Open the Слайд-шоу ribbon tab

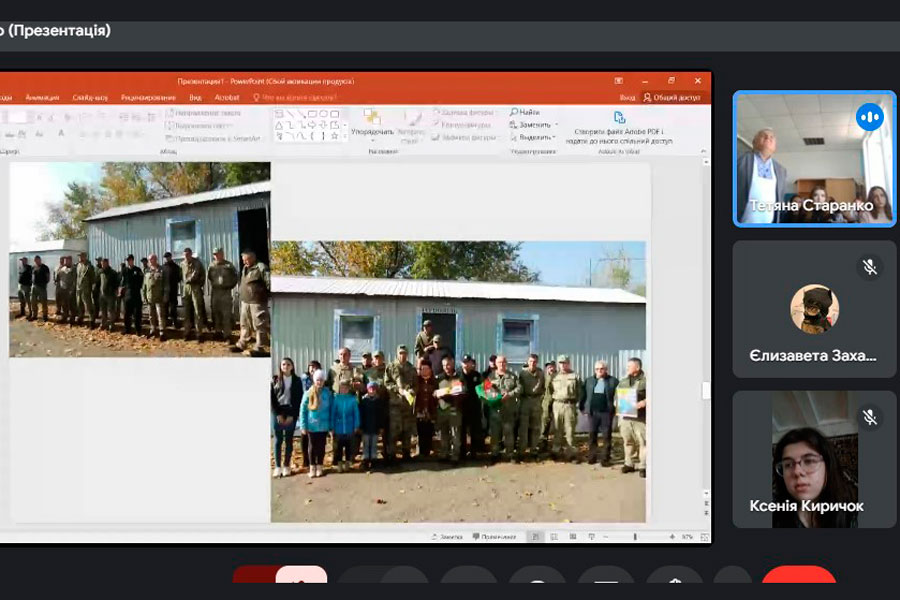coord(90,98)
